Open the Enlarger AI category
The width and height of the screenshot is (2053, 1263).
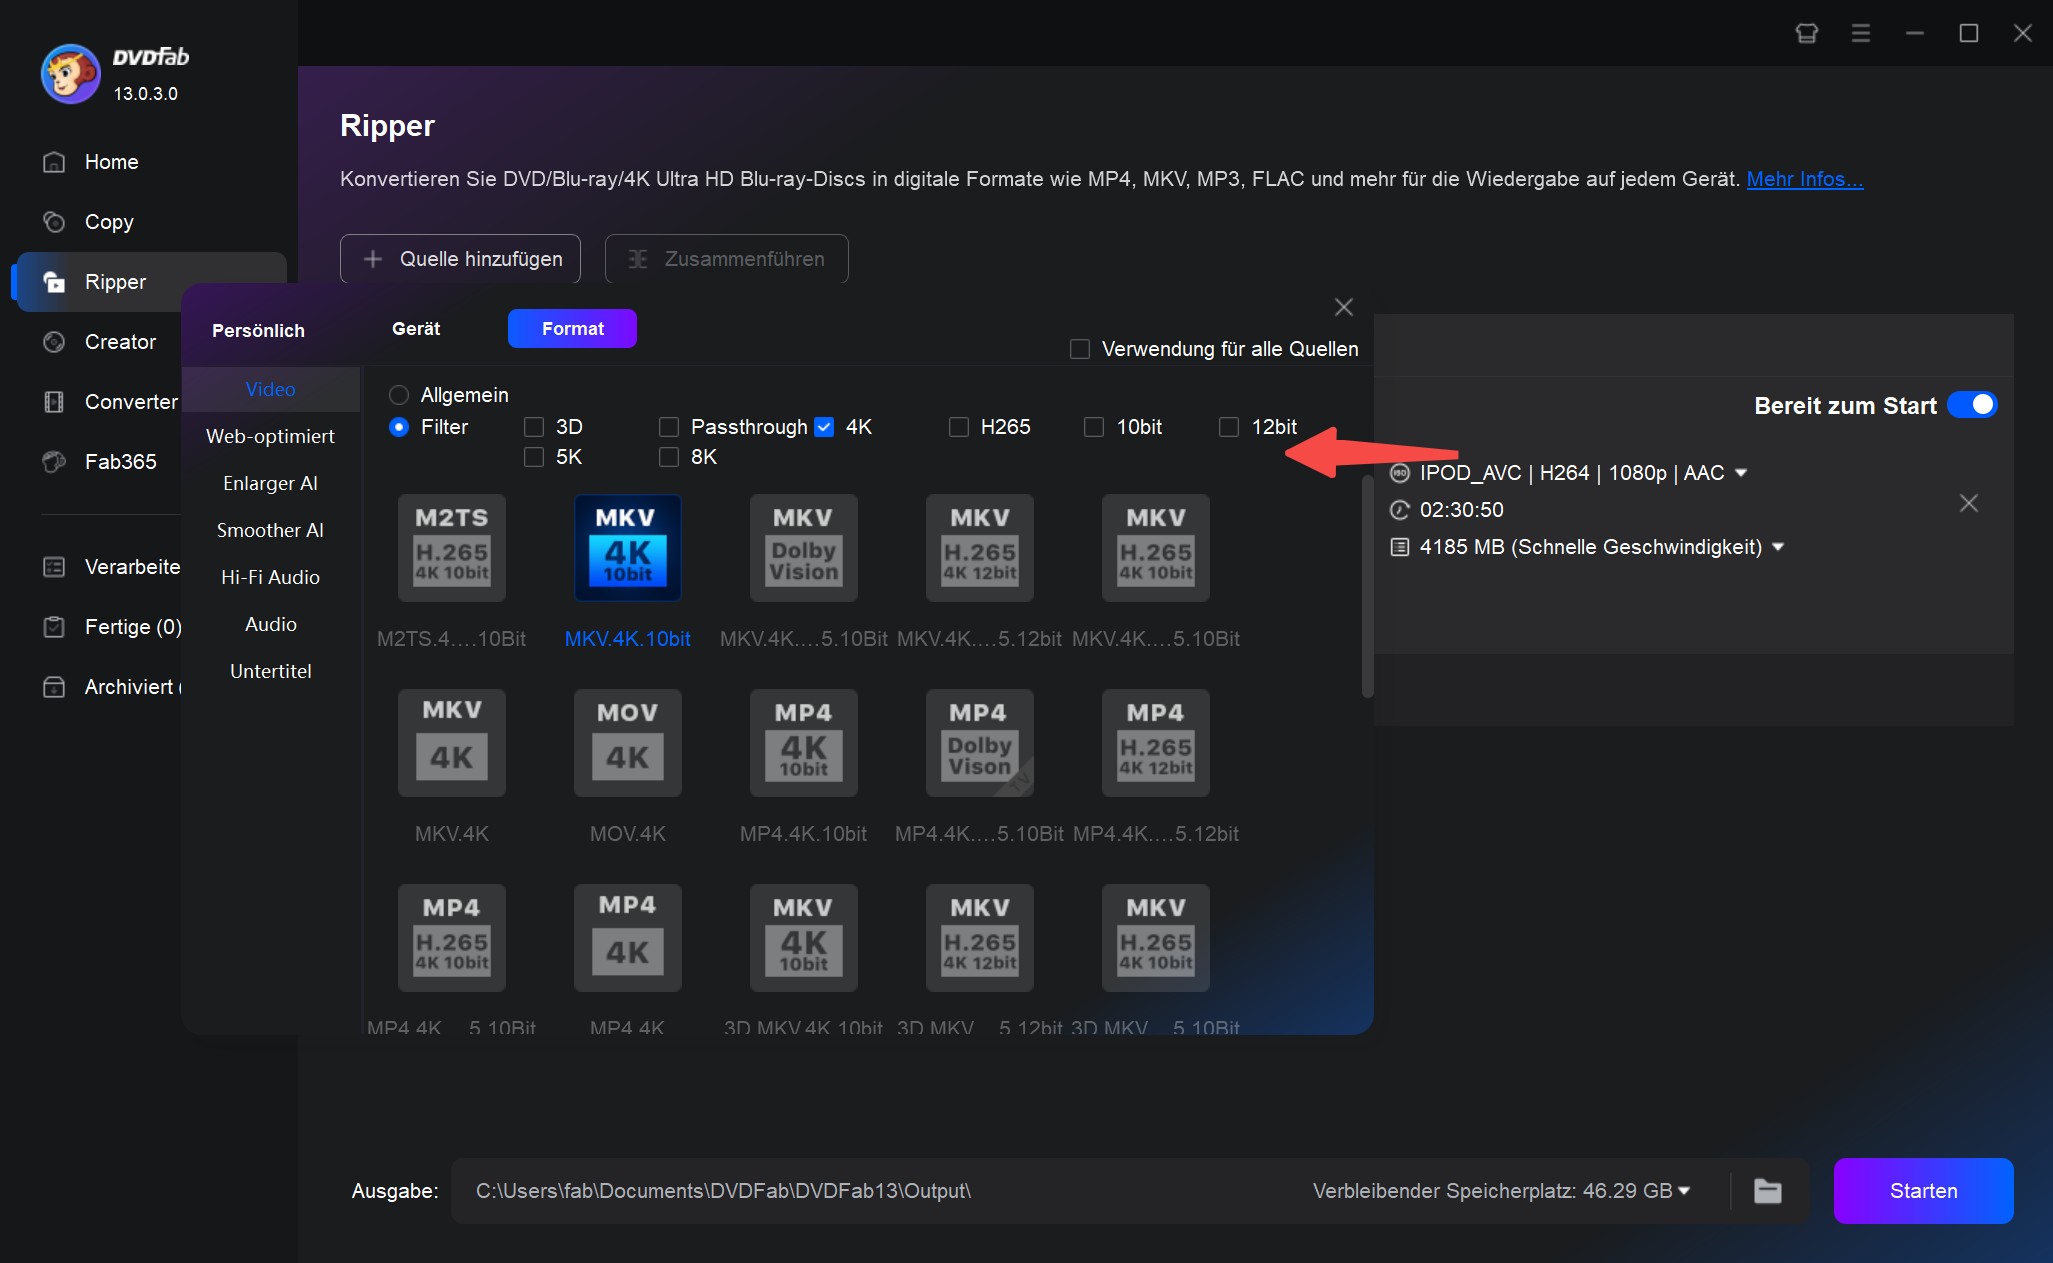point(270,483)
